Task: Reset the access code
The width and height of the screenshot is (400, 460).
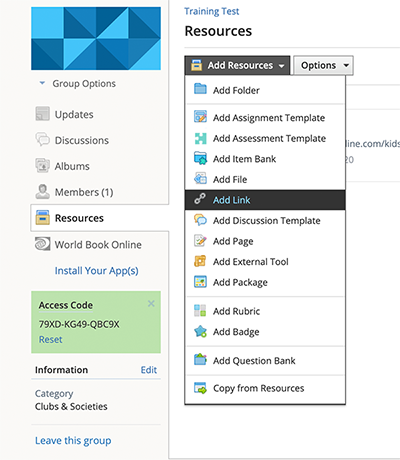Action: coord(51,339)
